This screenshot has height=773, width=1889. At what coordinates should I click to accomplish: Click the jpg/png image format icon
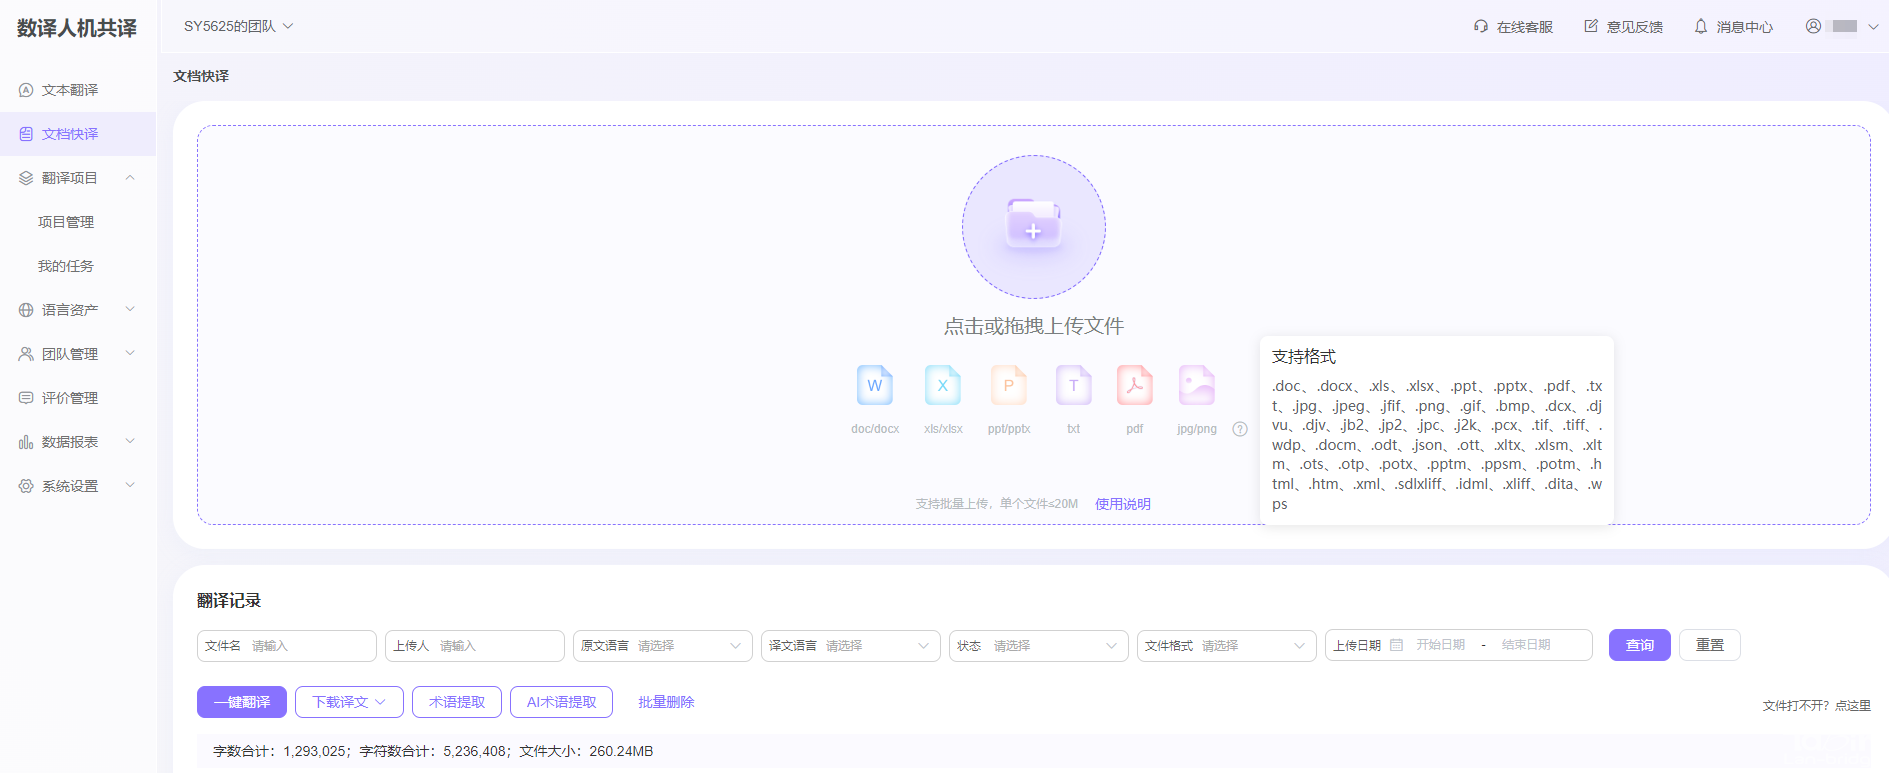1196,386
